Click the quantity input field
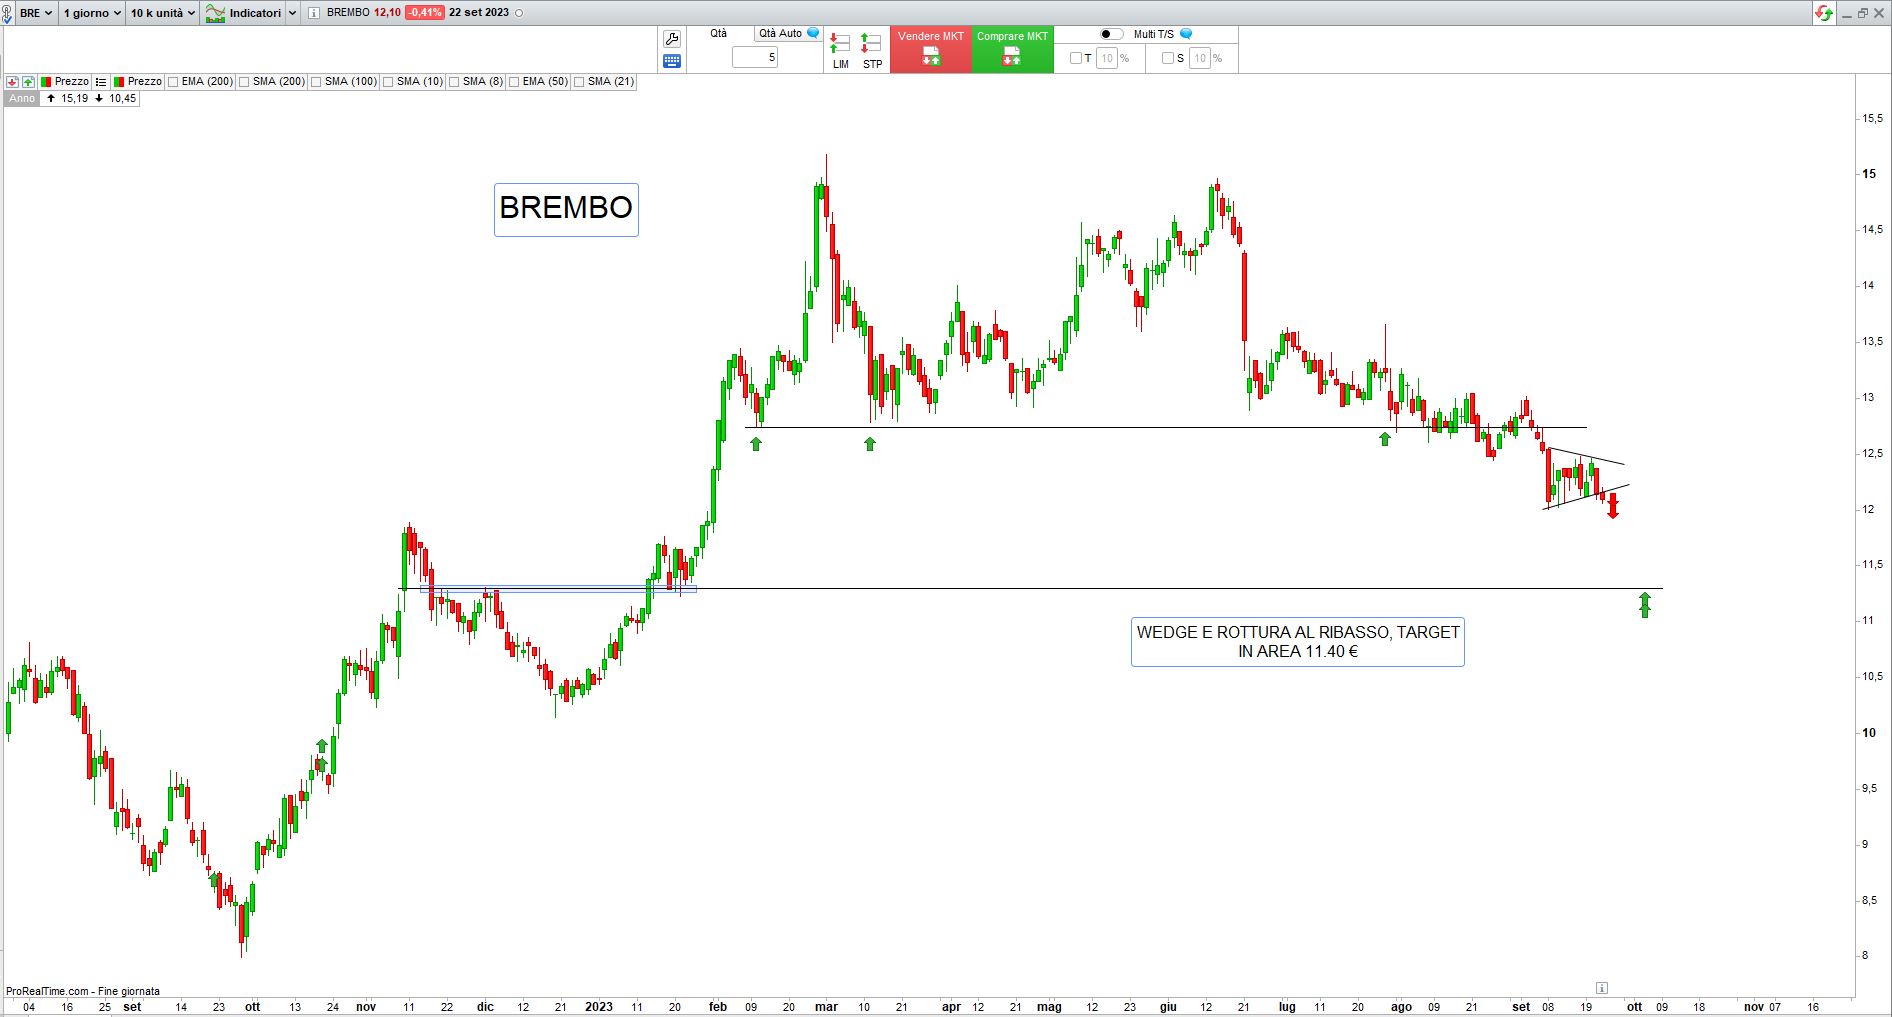1892x1017 pixels. pos(755,58)
